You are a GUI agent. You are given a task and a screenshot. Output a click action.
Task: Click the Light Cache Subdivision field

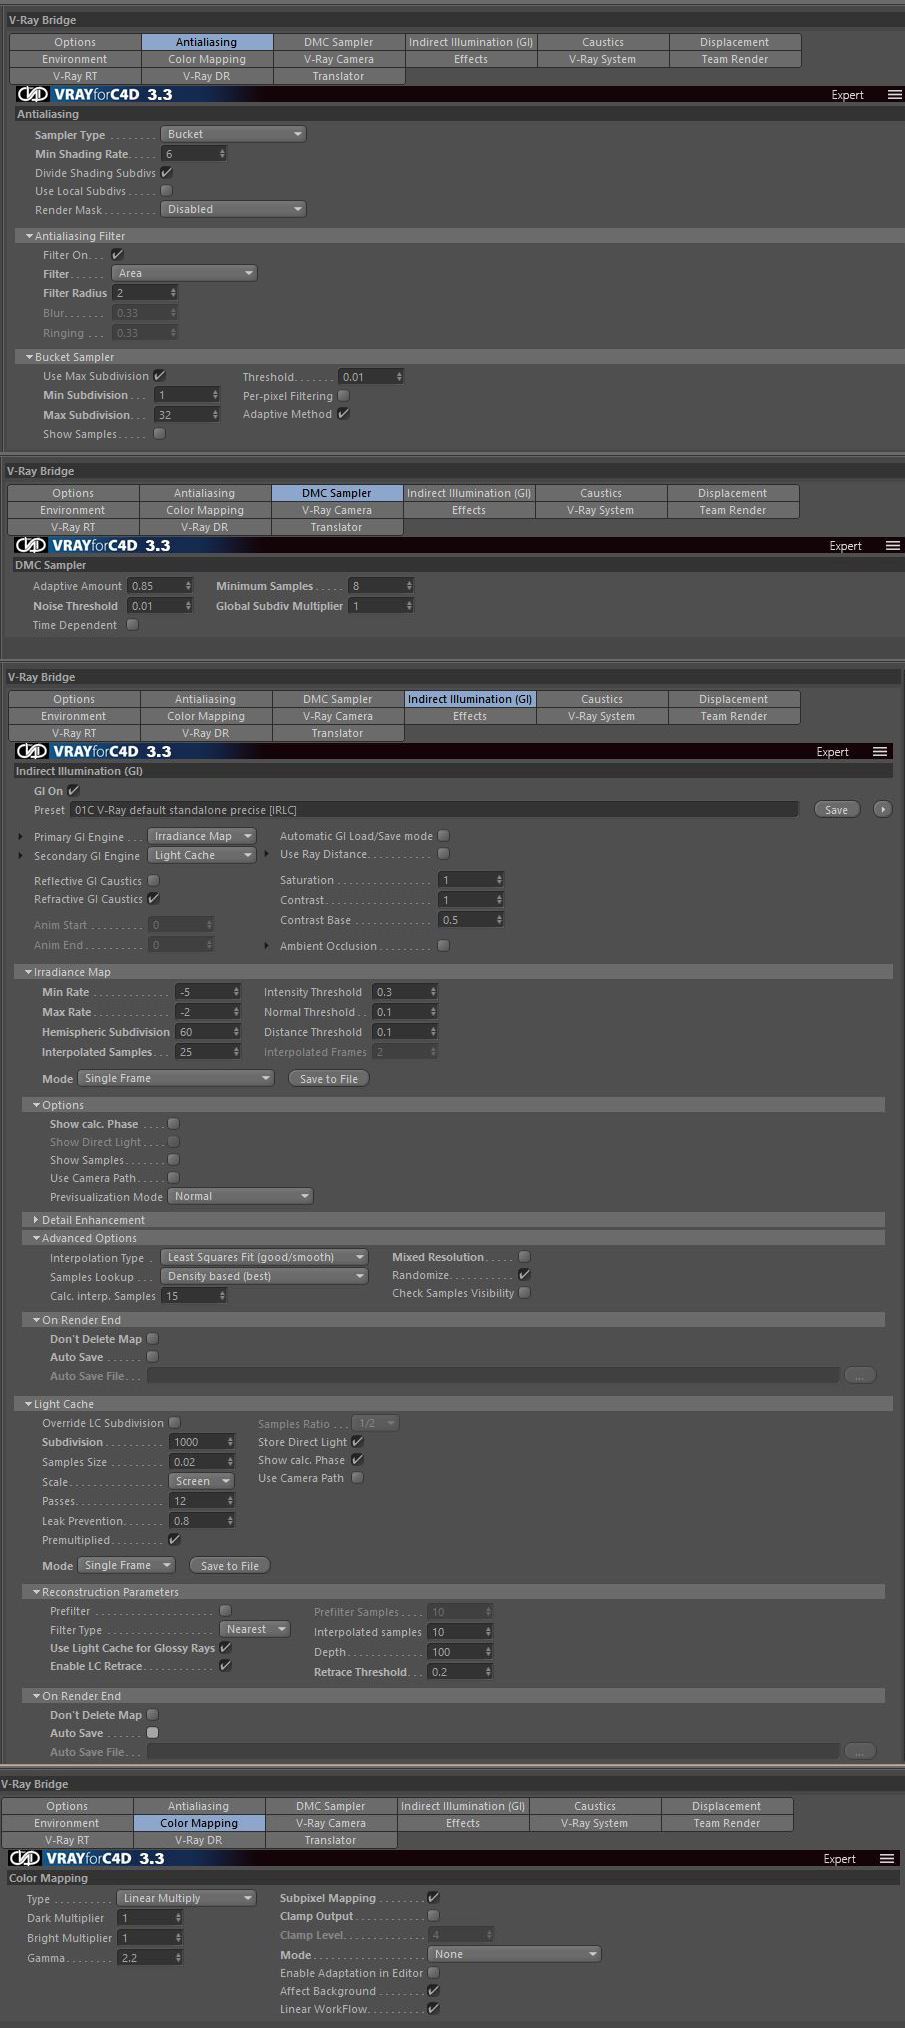click(x=202, y=1442)
